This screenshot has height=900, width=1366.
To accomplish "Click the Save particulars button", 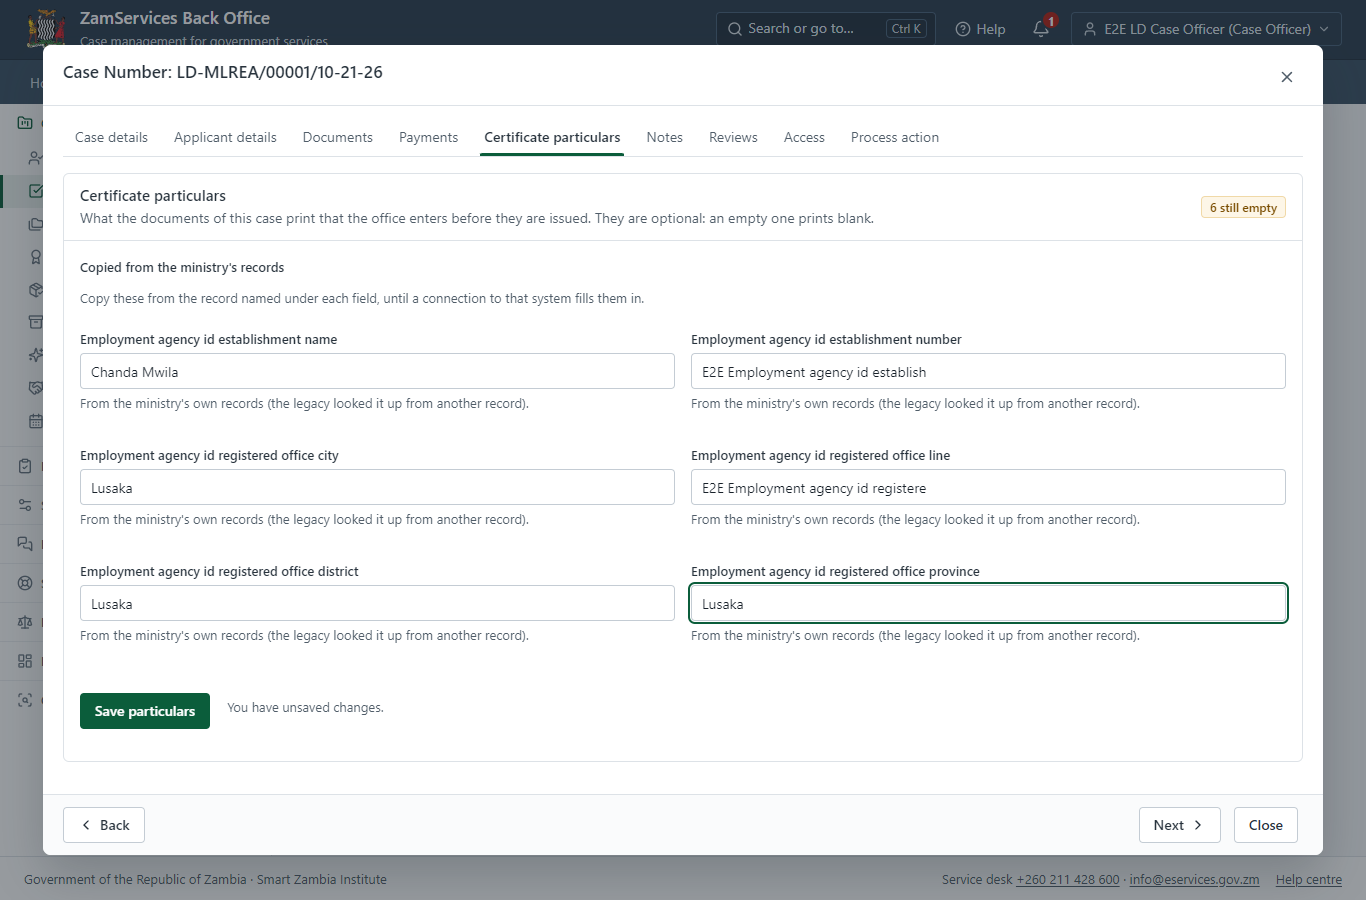I will pyautogui.click(x=145, y=711).
